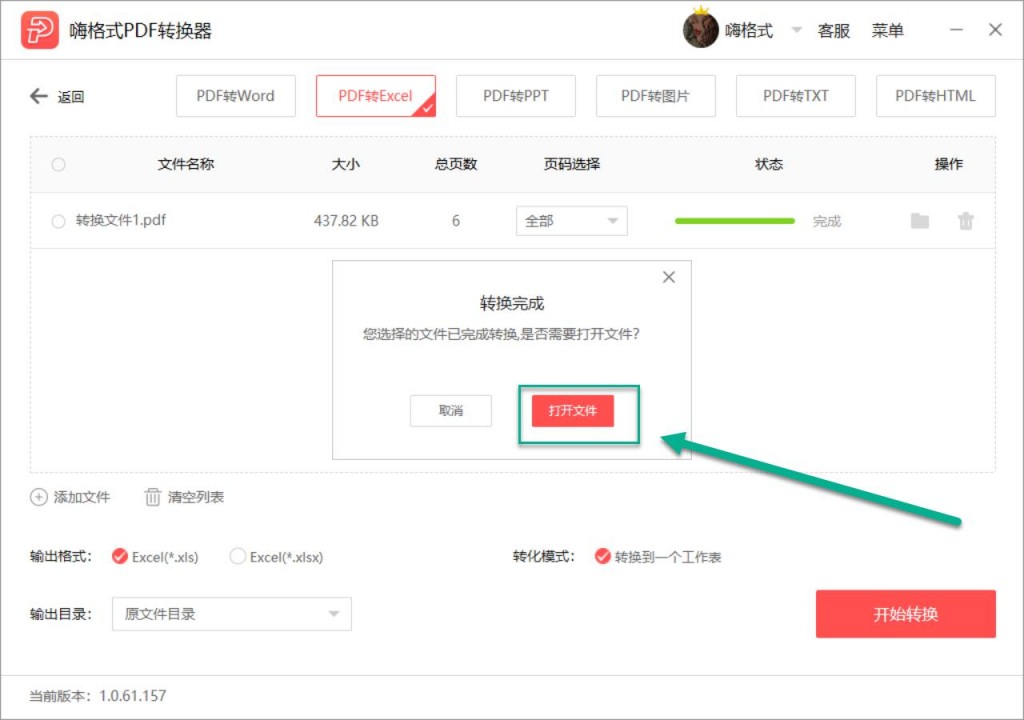Screen dimensions: 1024x720
Task: Switch to the PDF转PPT tab
Action: click(516, 96)
